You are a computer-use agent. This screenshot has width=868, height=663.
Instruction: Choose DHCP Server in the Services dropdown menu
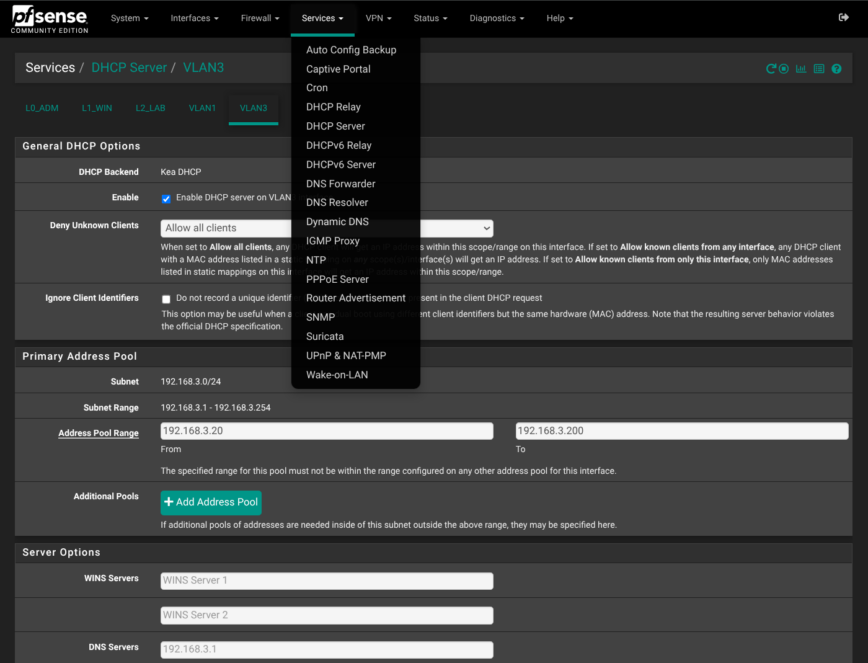335,126
